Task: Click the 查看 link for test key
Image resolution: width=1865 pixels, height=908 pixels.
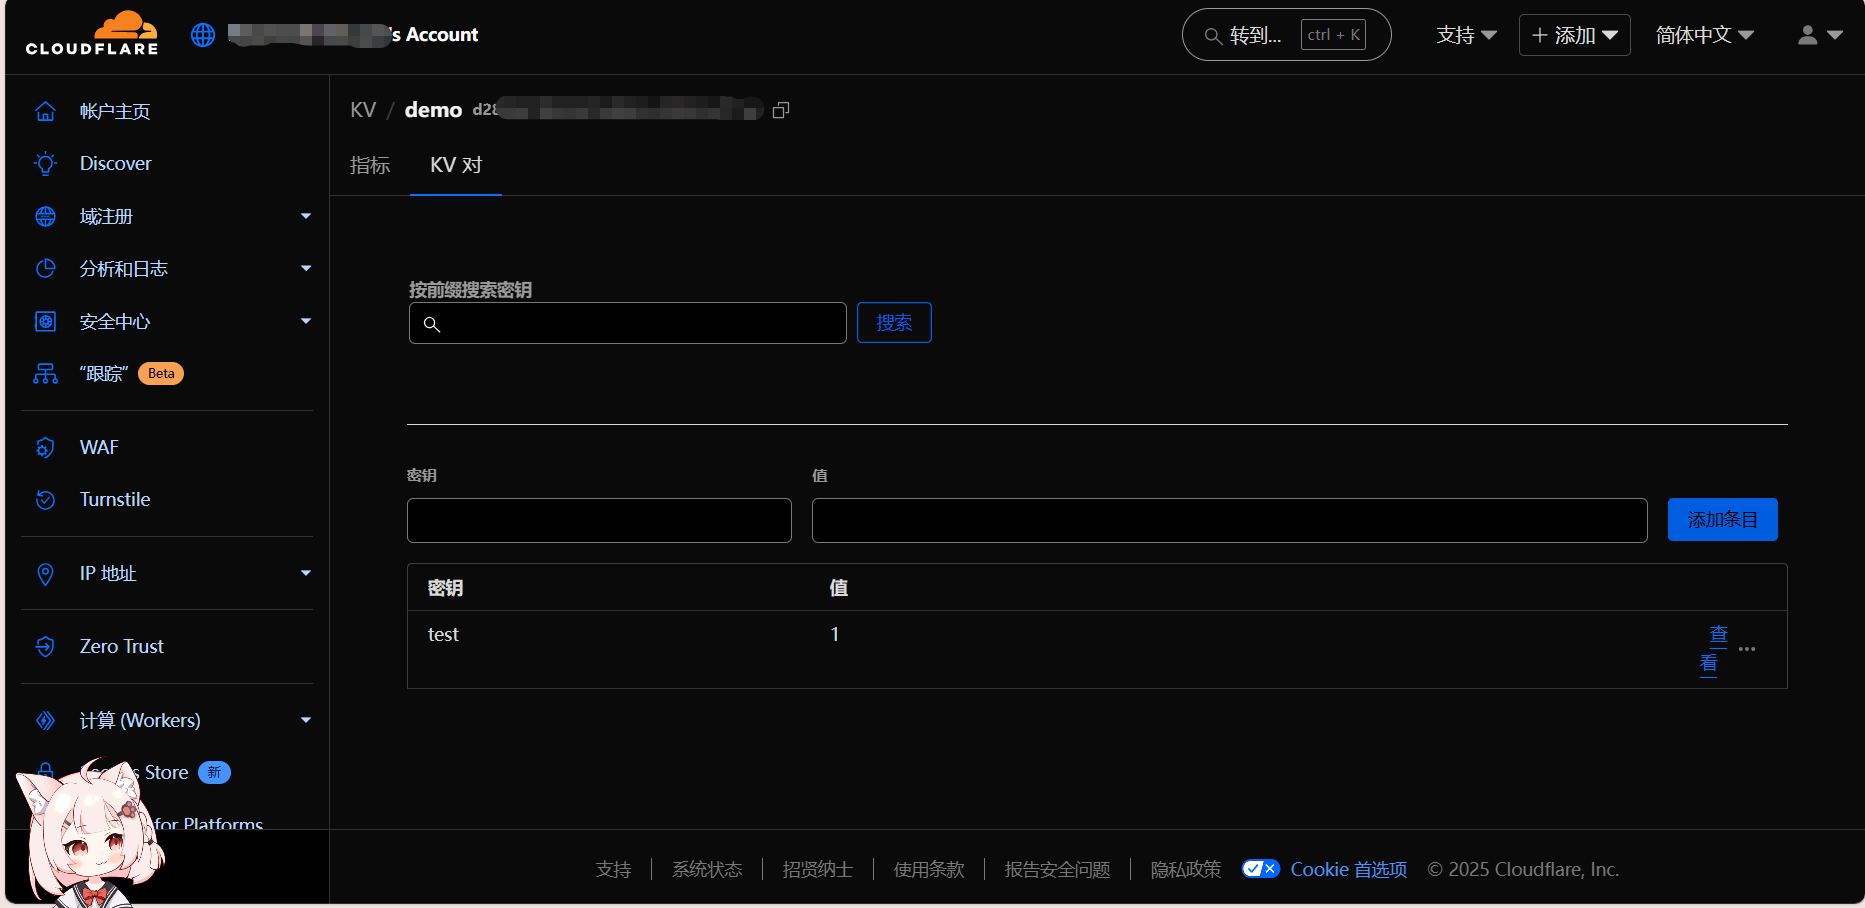Action: point(1714,648)
